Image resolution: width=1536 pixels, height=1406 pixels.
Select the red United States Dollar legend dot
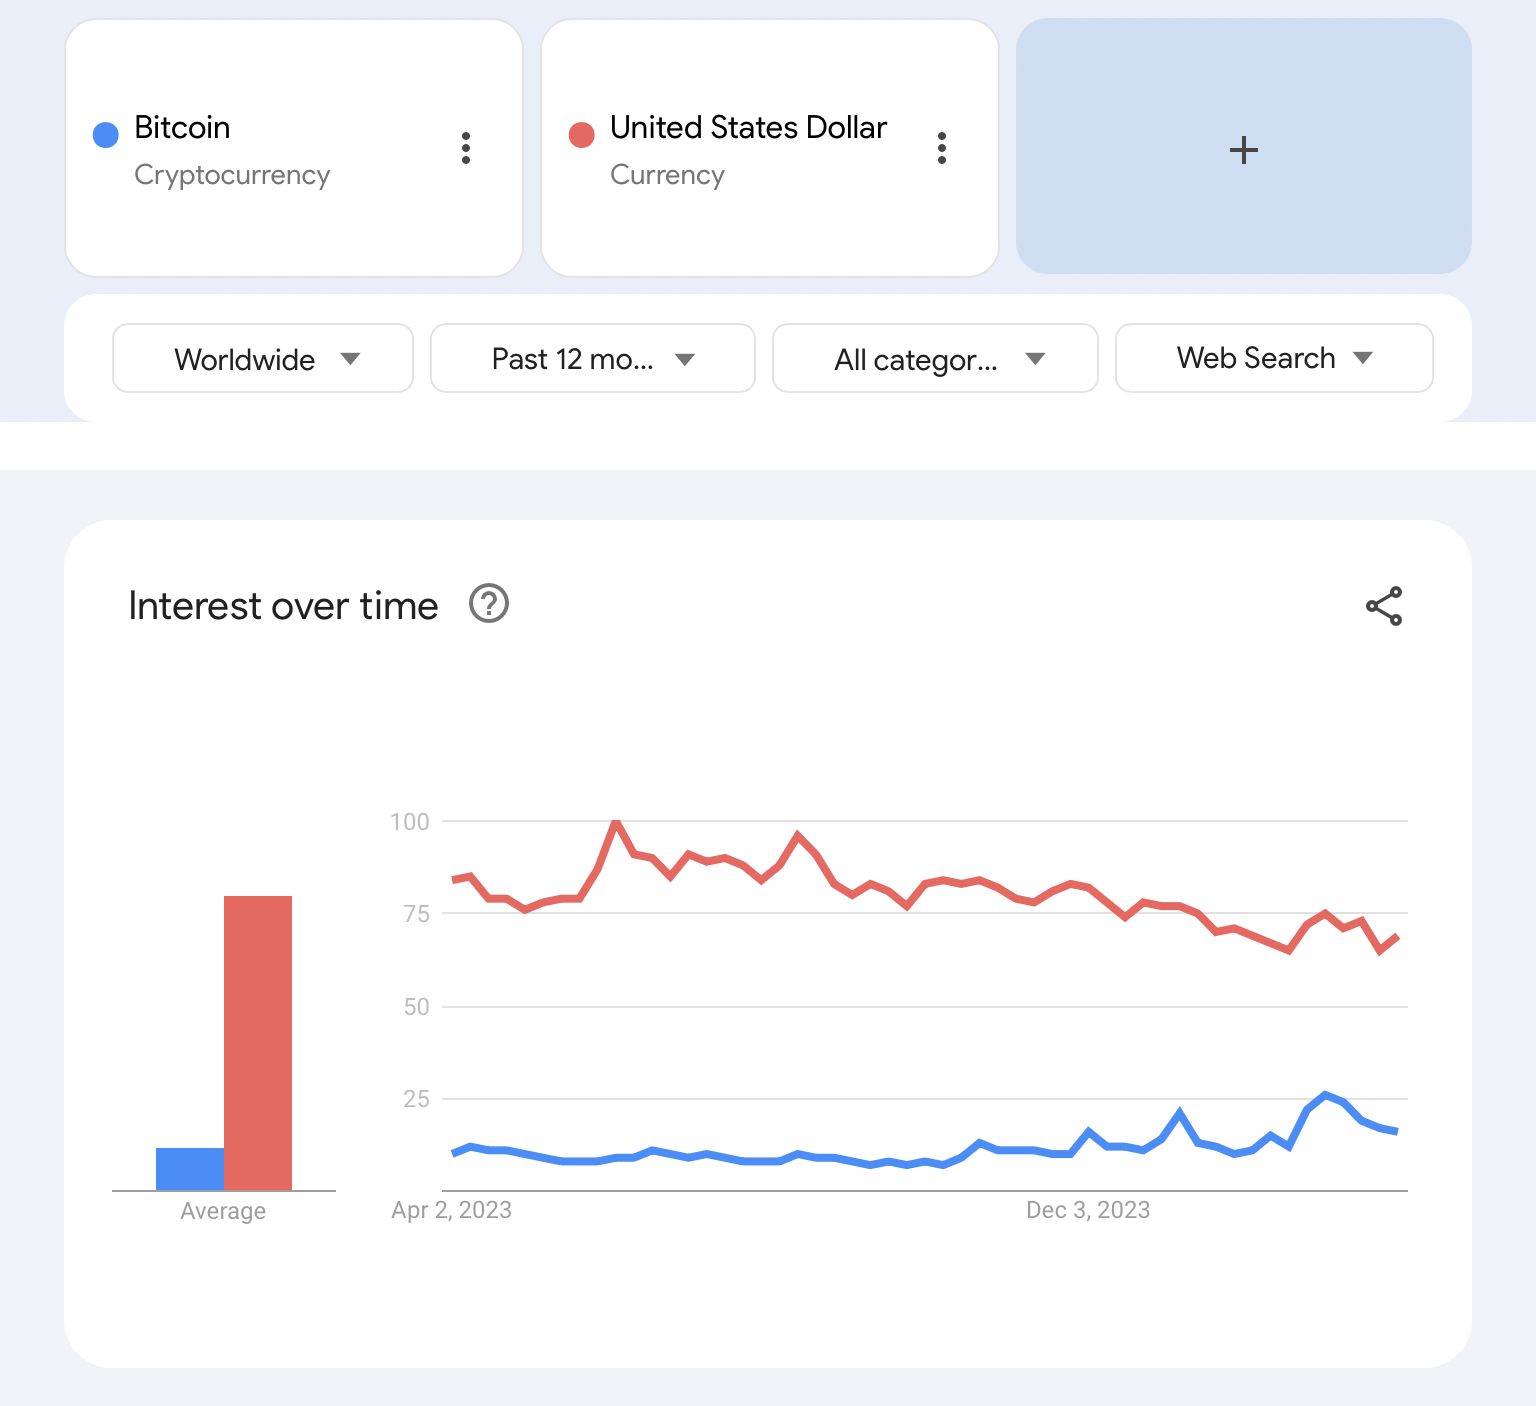[582, 133]
